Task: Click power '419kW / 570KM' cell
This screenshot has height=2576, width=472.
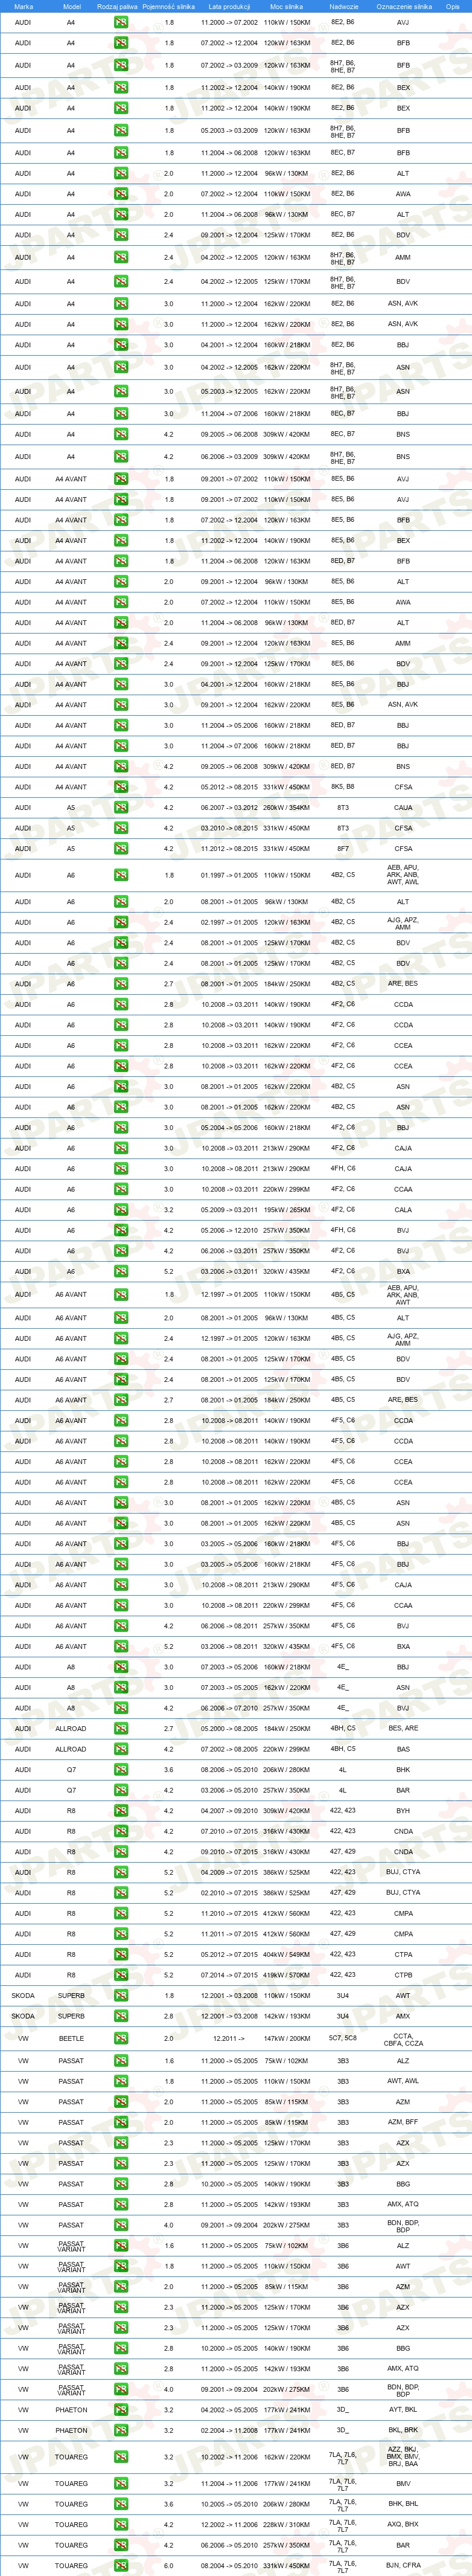Action: click(287, 1975)
